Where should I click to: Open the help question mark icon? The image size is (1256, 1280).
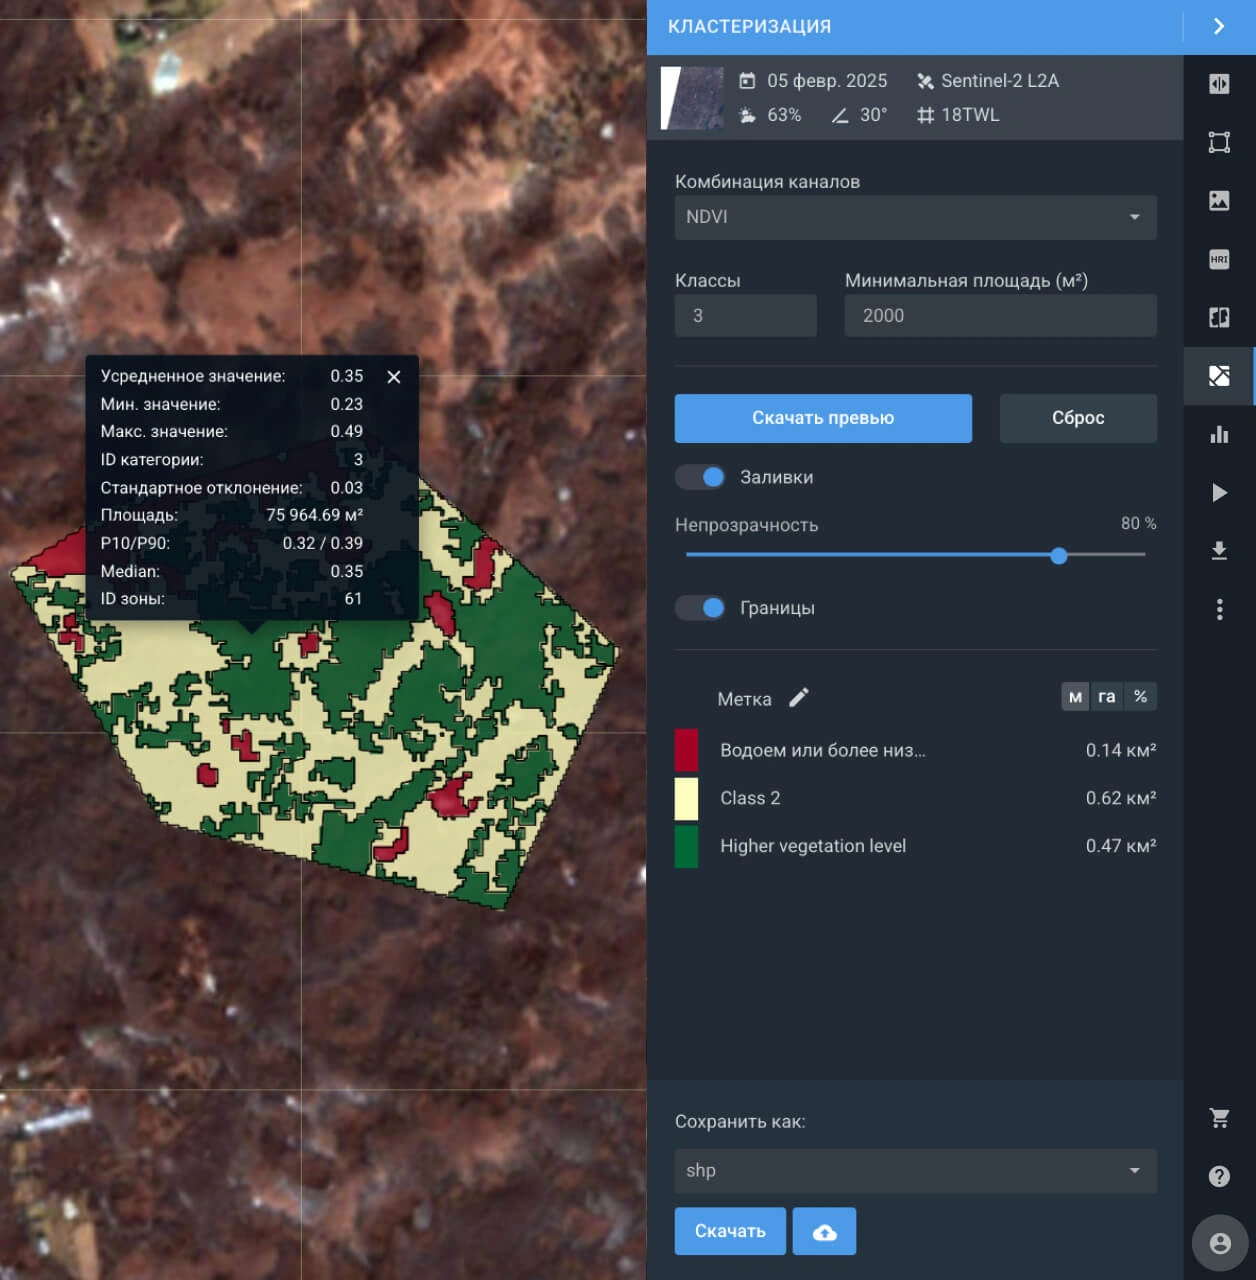point(1219,1176)
